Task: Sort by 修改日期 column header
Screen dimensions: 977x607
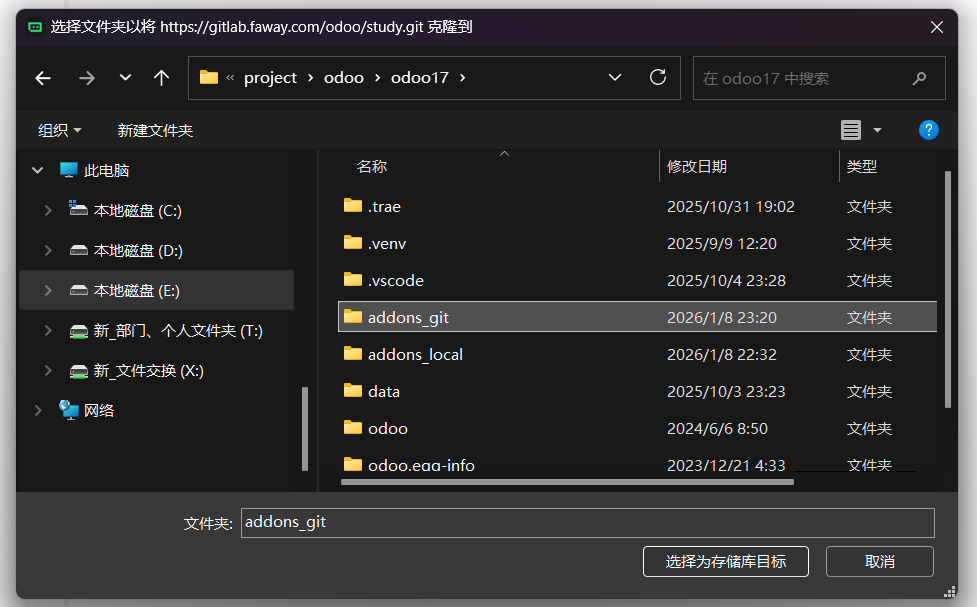Action: point(697,167)
